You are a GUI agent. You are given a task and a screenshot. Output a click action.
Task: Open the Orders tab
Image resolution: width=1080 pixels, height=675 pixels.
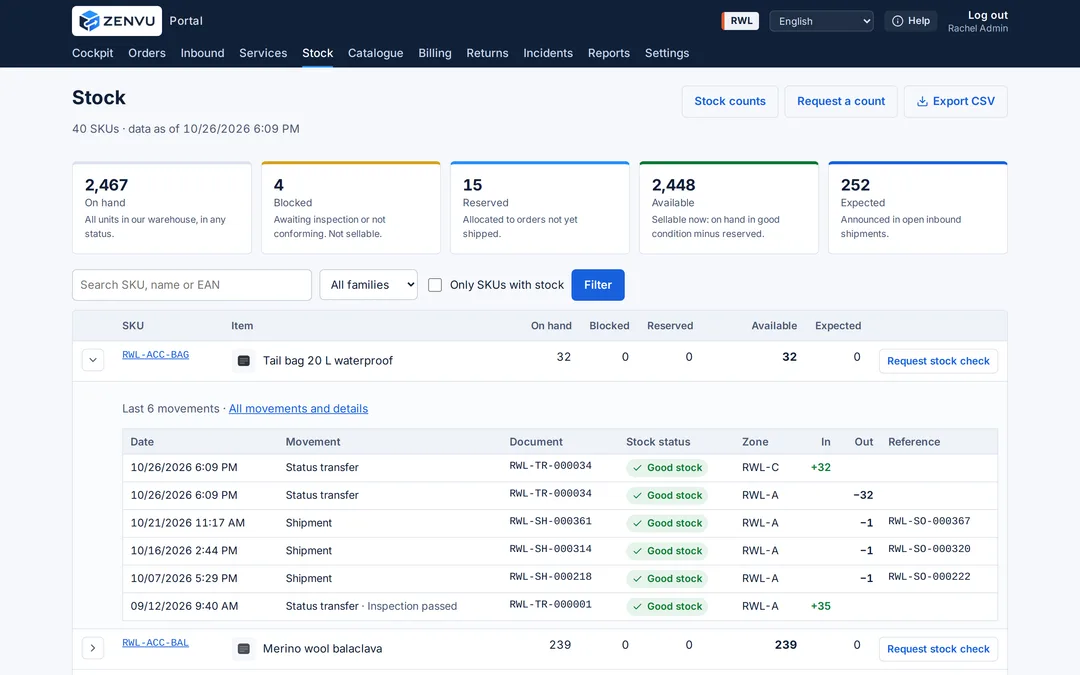(x=147, y=53)
